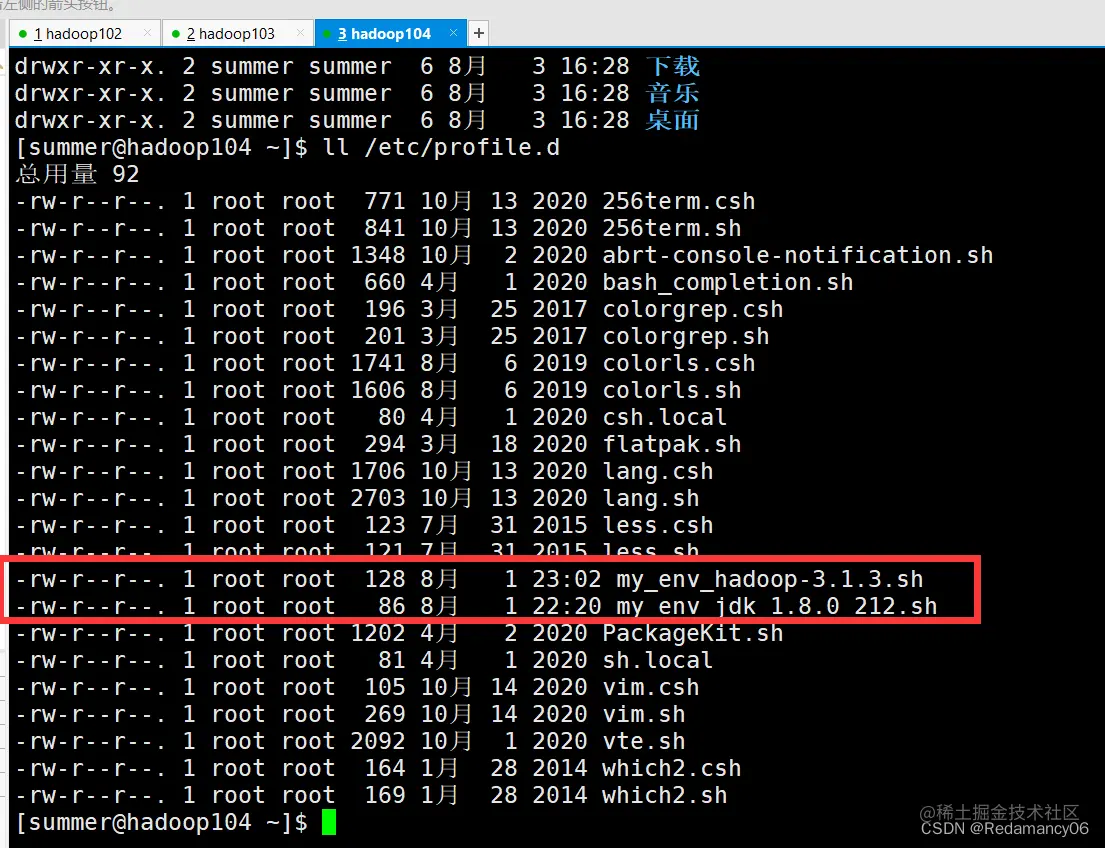Click the file name which2.sh
The width and height of the screenshot is (1105, 848).
point(665,795)
